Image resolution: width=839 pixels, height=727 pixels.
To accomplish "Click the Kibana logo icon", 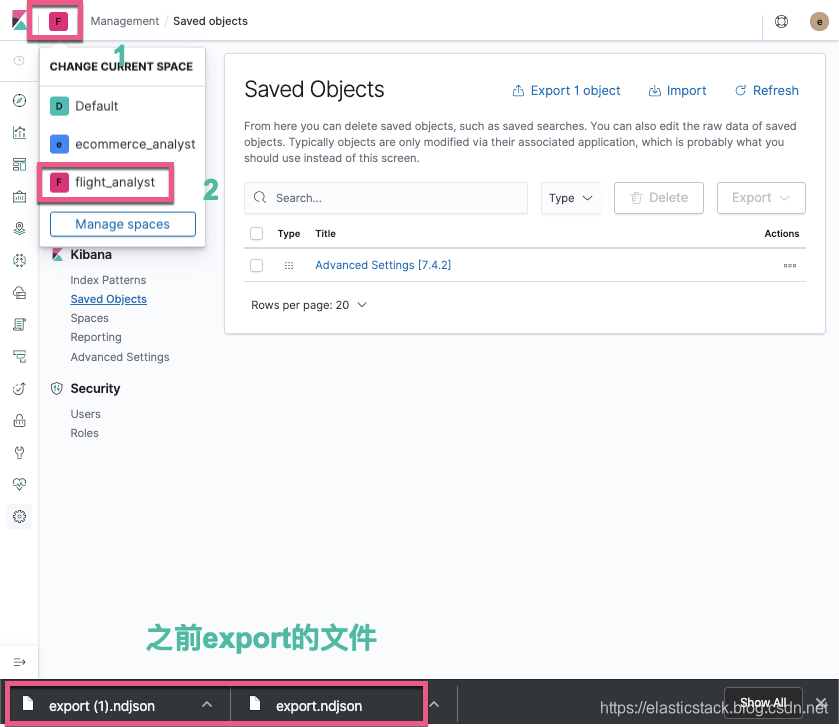I will click(x=19, y=21).
